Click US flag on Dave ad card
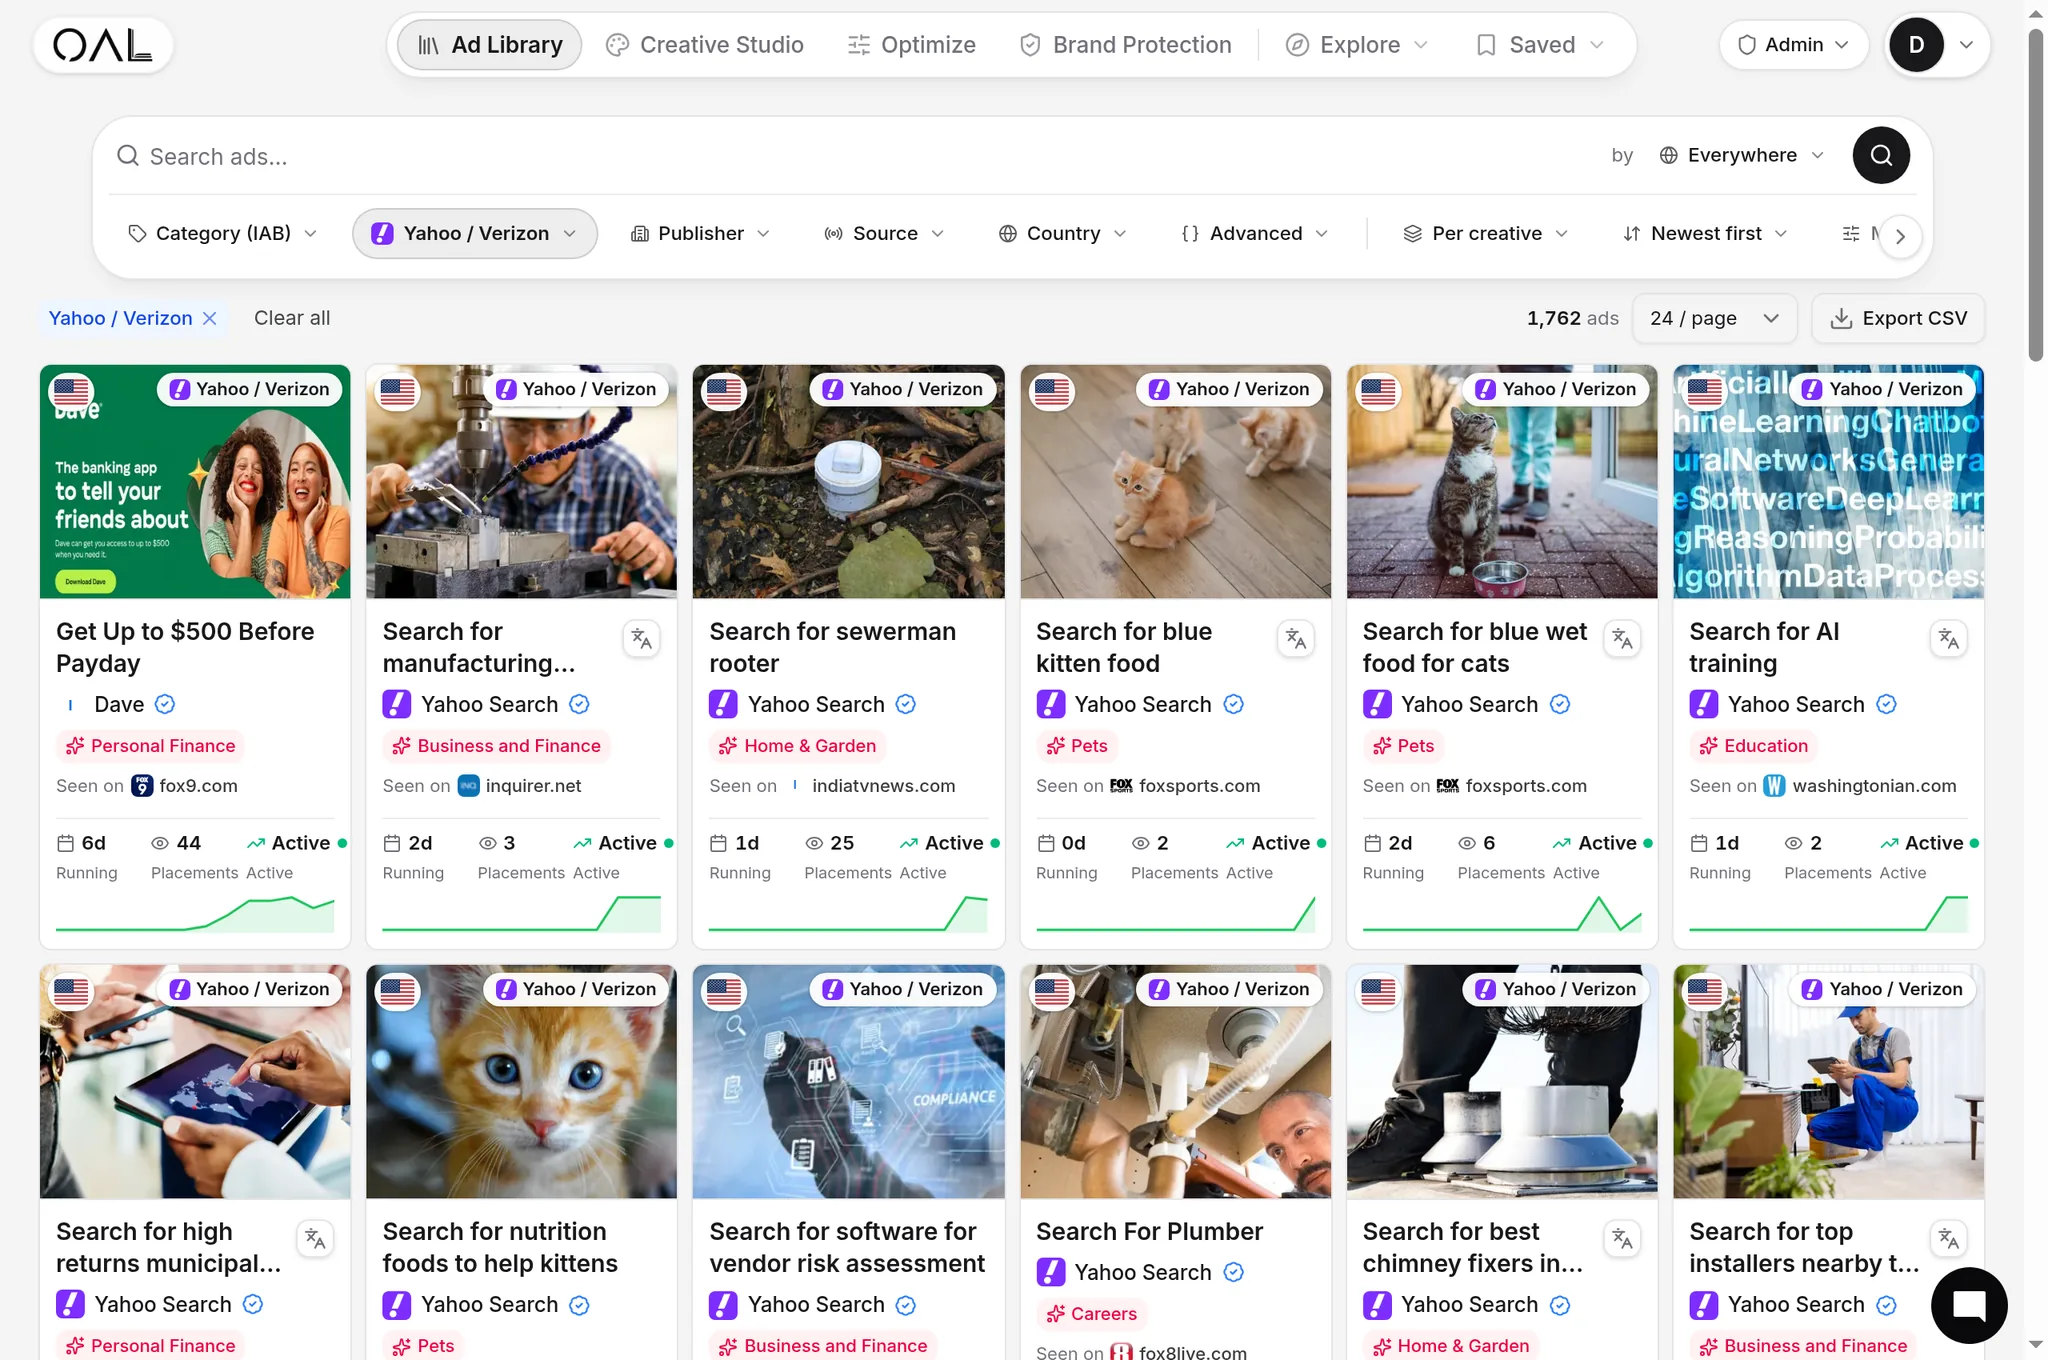Screen dimensions: 2048x1360 [71, 391]
